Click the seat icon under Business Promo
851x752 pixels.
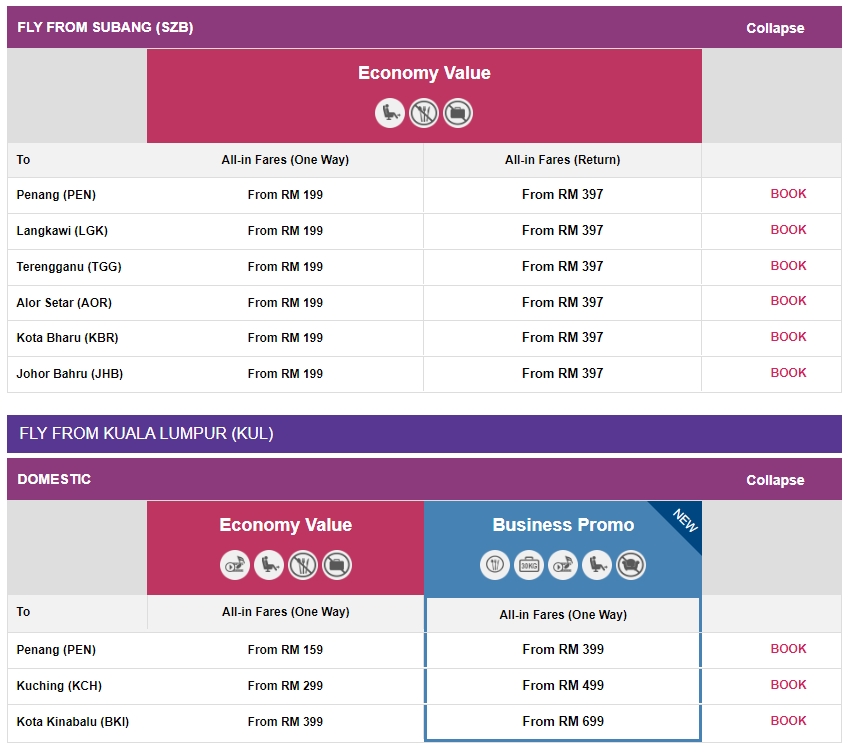pos(597,566)
